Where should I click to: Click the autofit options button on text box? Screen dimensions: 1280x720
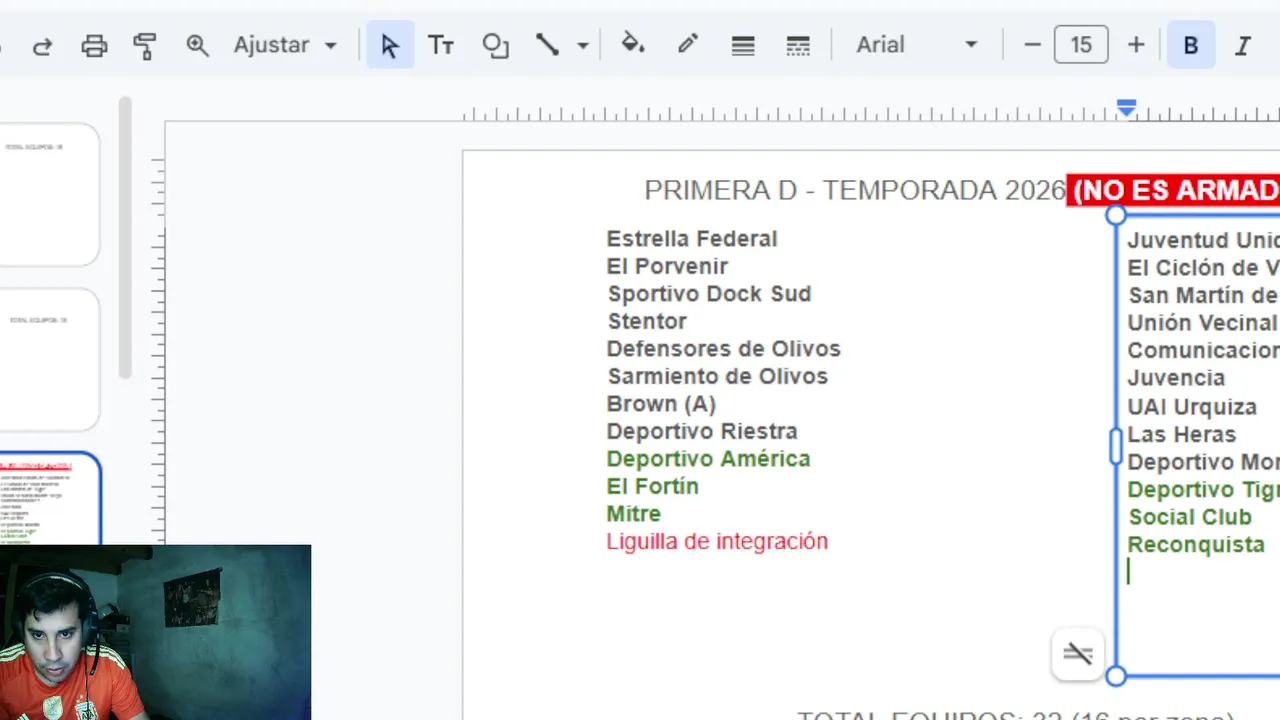(1078, 654)
